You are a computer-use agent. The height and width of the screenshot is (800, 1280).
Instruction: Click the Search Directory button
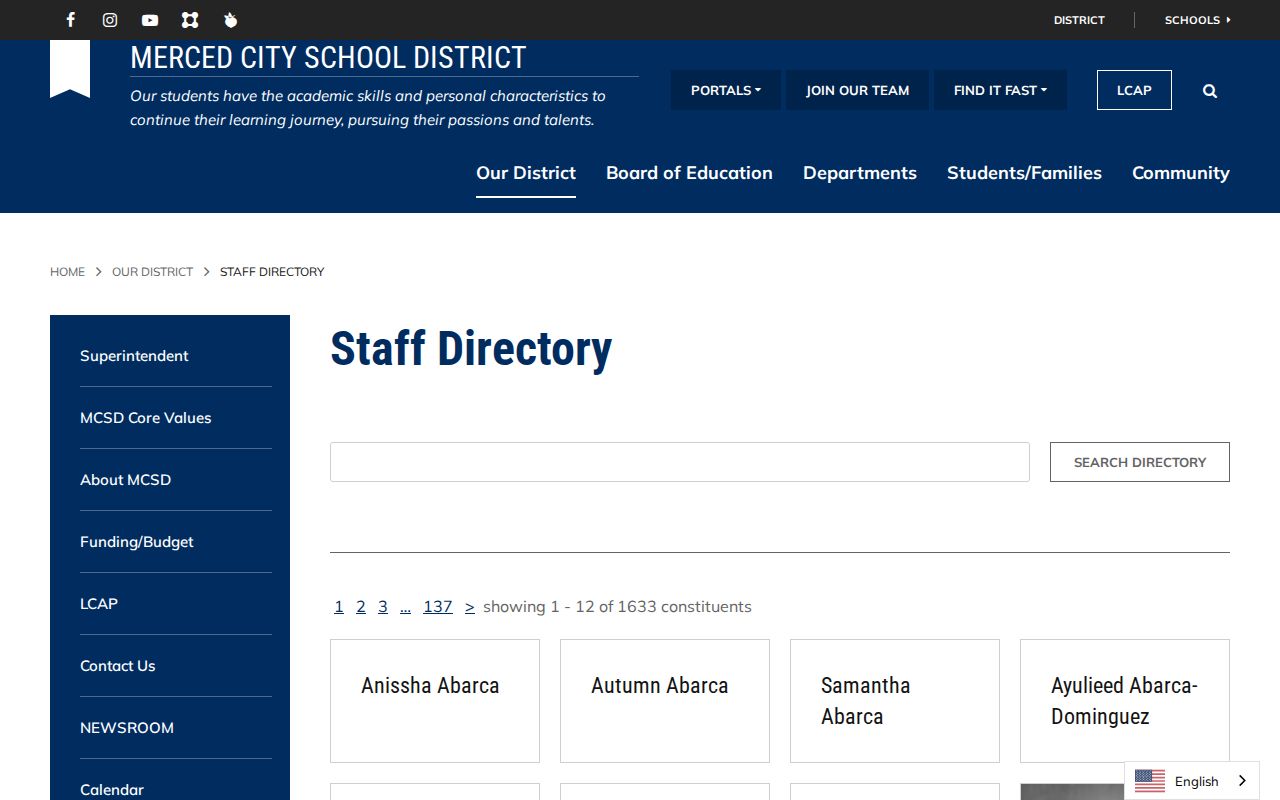pos(1140,462)
